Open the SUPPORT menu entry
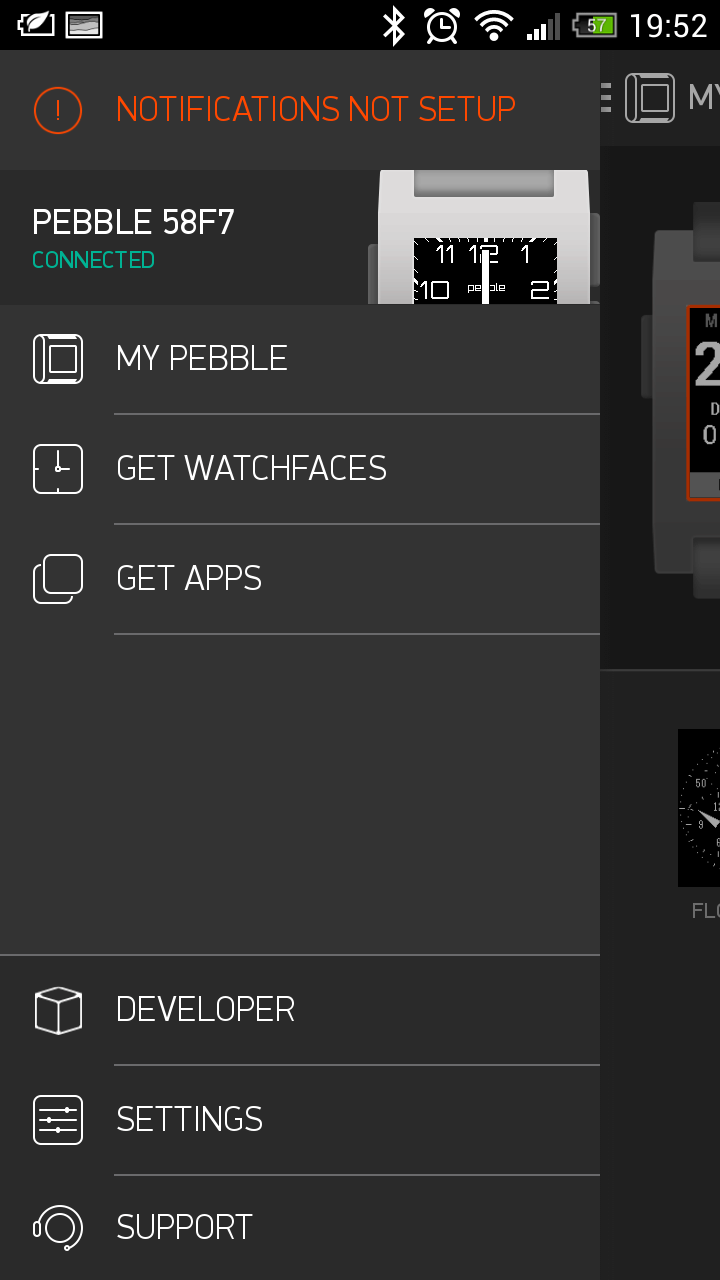 (184, 1227)
